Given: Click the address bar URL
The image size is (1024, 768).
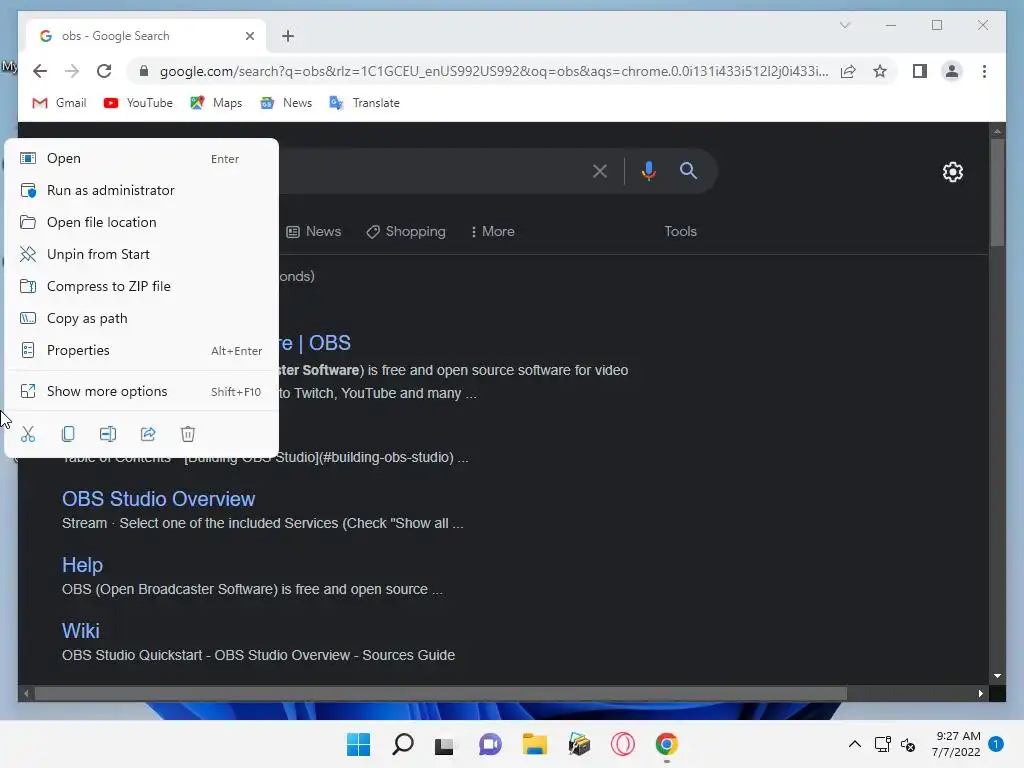Looking at the screenshot, I should [x=494, y=71].
